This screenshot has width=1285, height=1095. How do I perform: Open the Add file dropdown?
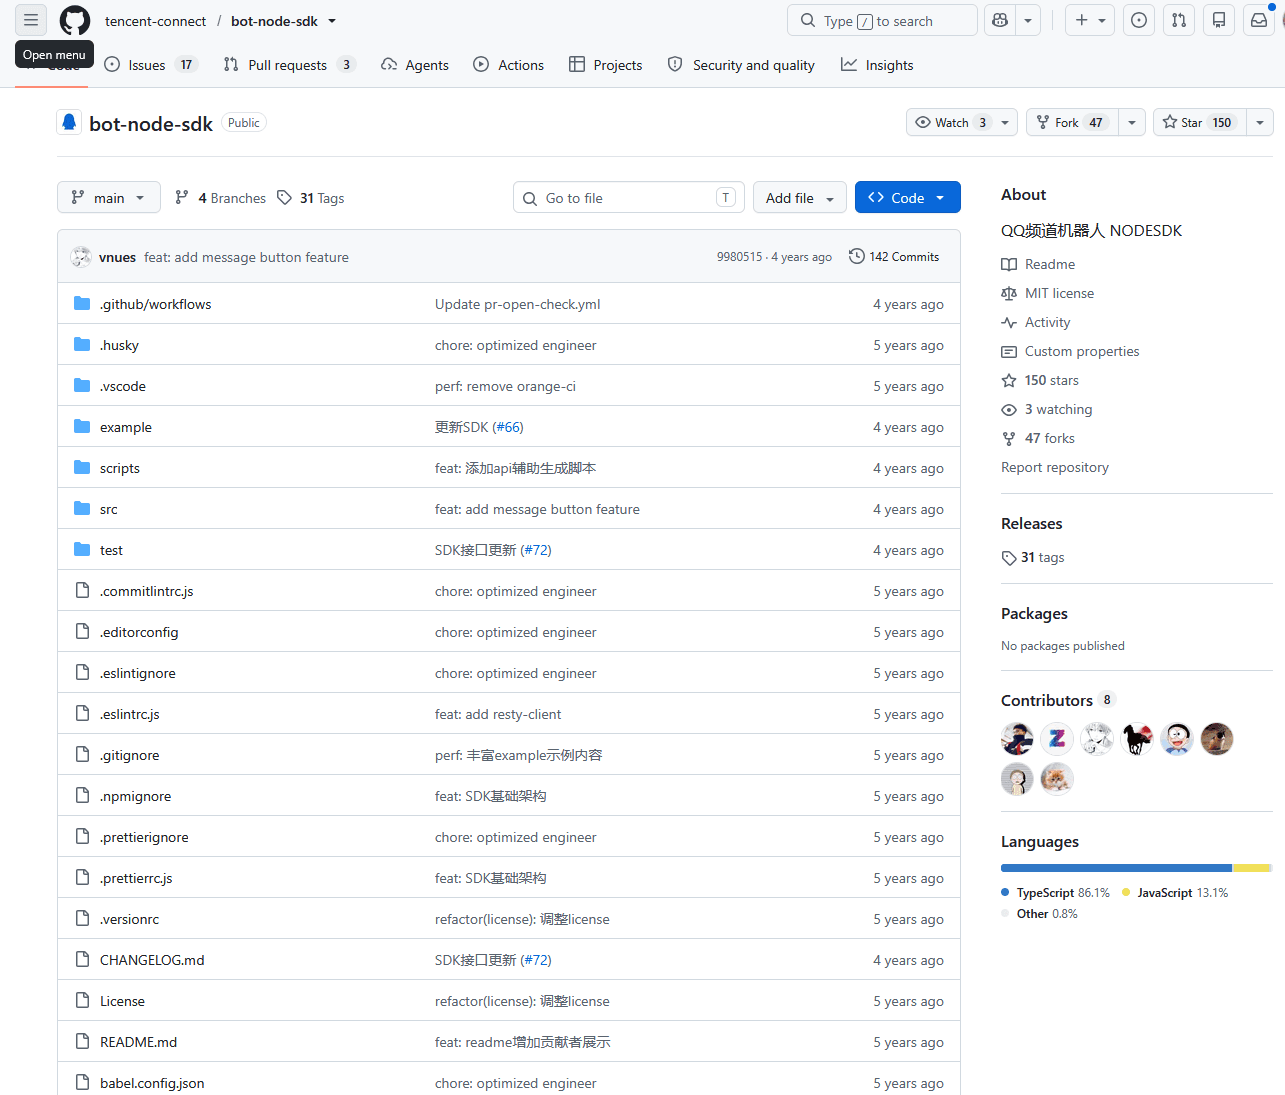800,198
